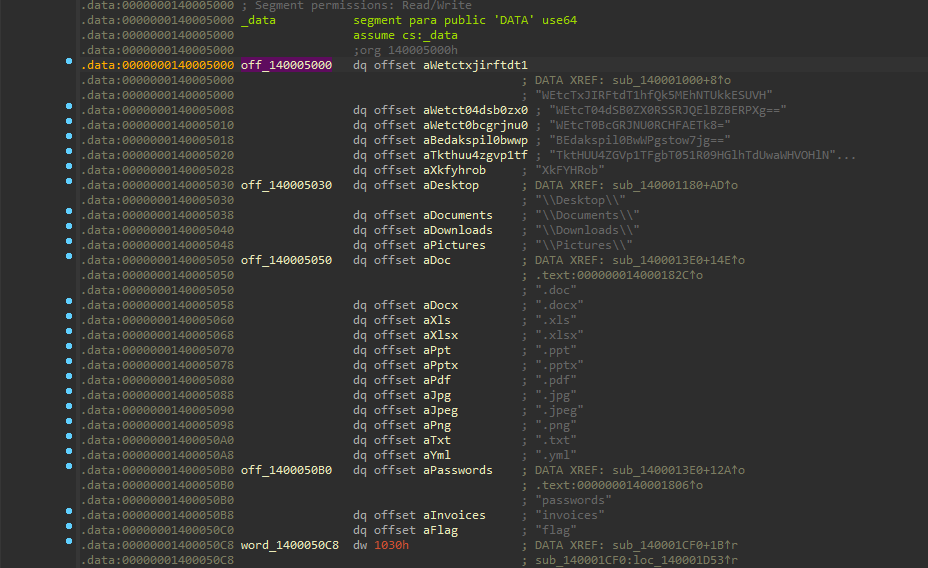Click the margin dot on the aPdf line

[68, 380]
